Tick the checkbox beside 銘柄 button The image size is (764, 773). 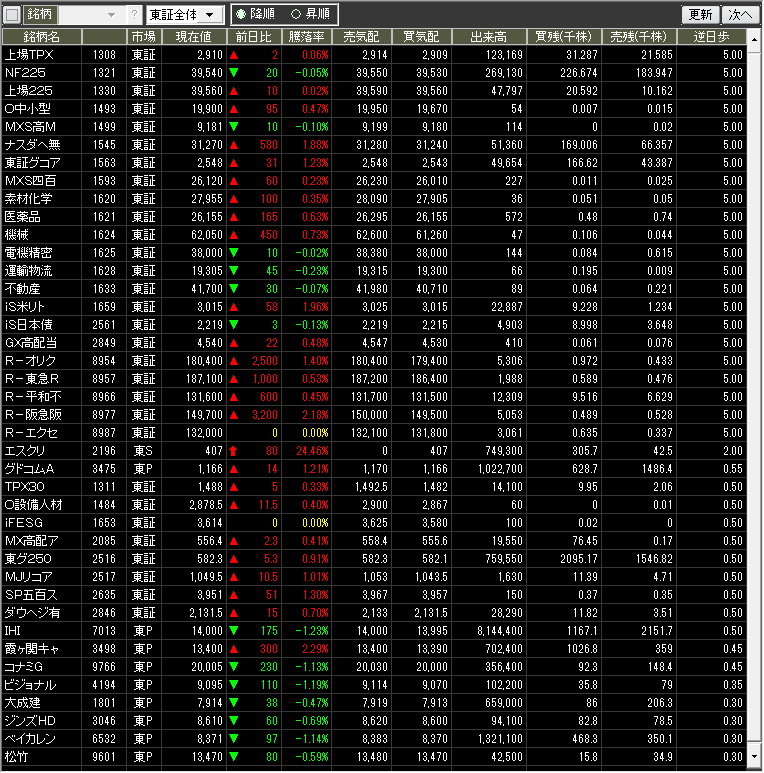(12, 15)
